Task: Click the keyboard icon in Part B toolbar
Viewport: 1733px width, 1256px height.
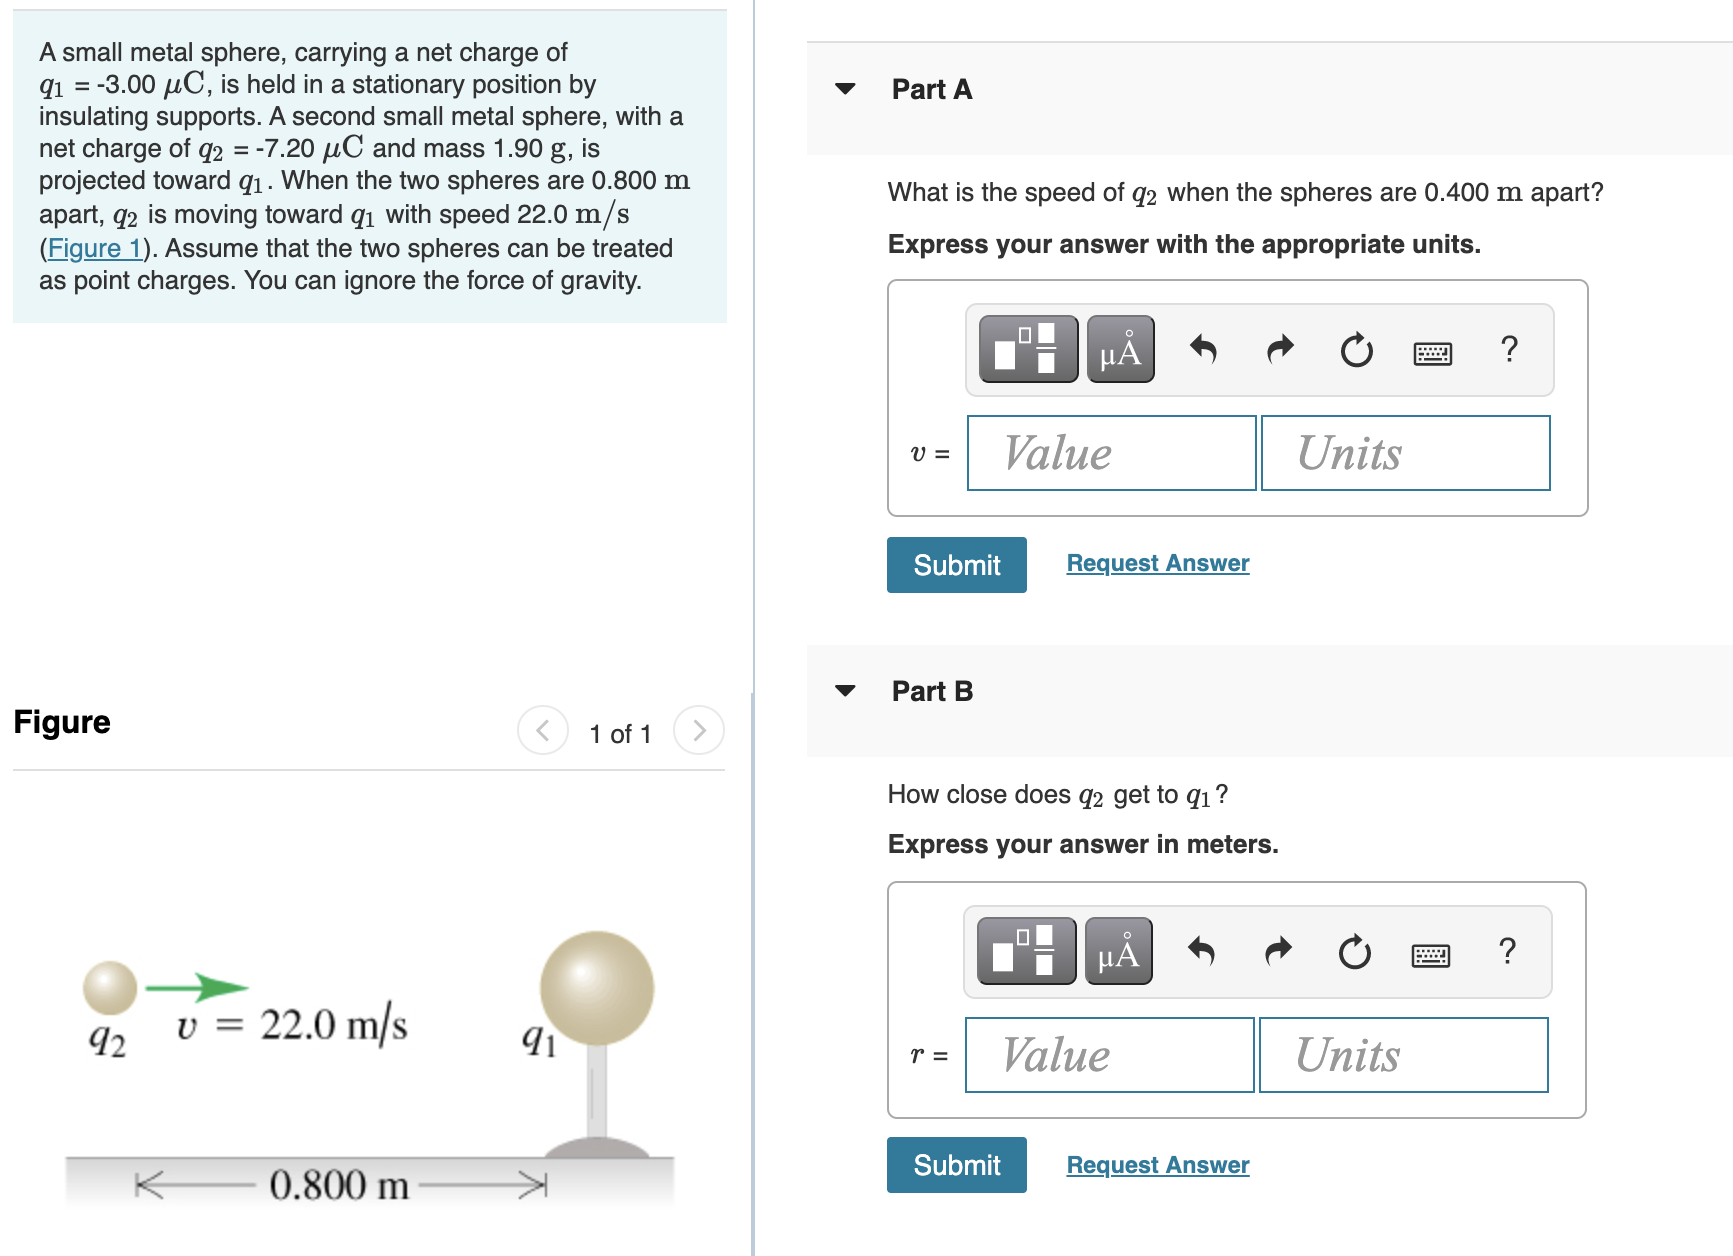Action: pyautogui.click(x=1433, y=953)
